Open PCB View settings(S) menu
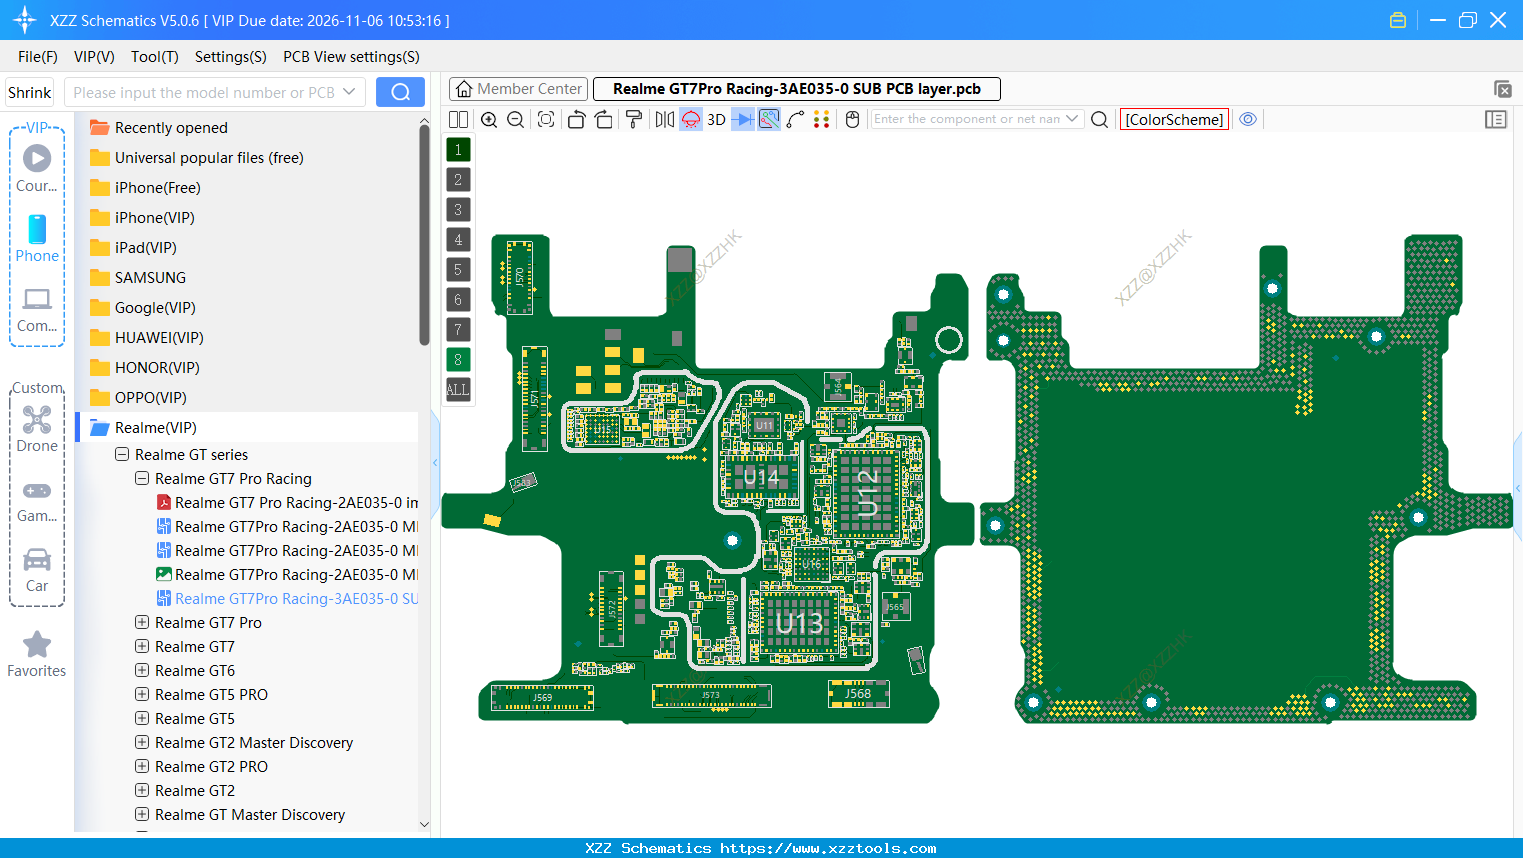The height and width of the screenshot is (858, 1523). (x=351, y=57)
